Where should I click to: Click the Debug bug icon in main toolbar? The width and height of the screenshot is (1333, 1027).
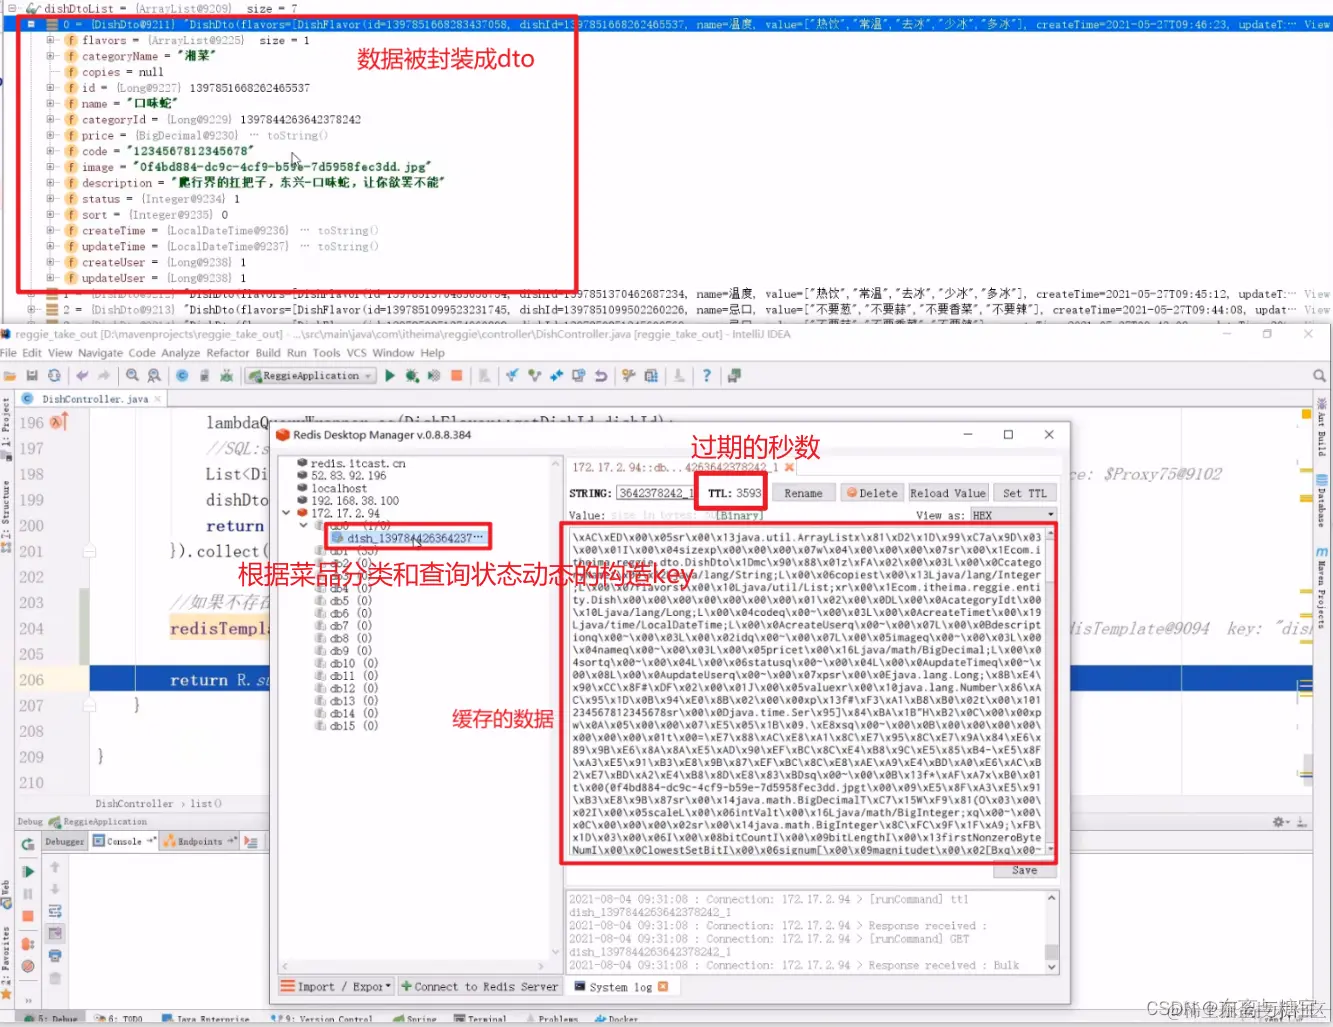pos(412,376)
